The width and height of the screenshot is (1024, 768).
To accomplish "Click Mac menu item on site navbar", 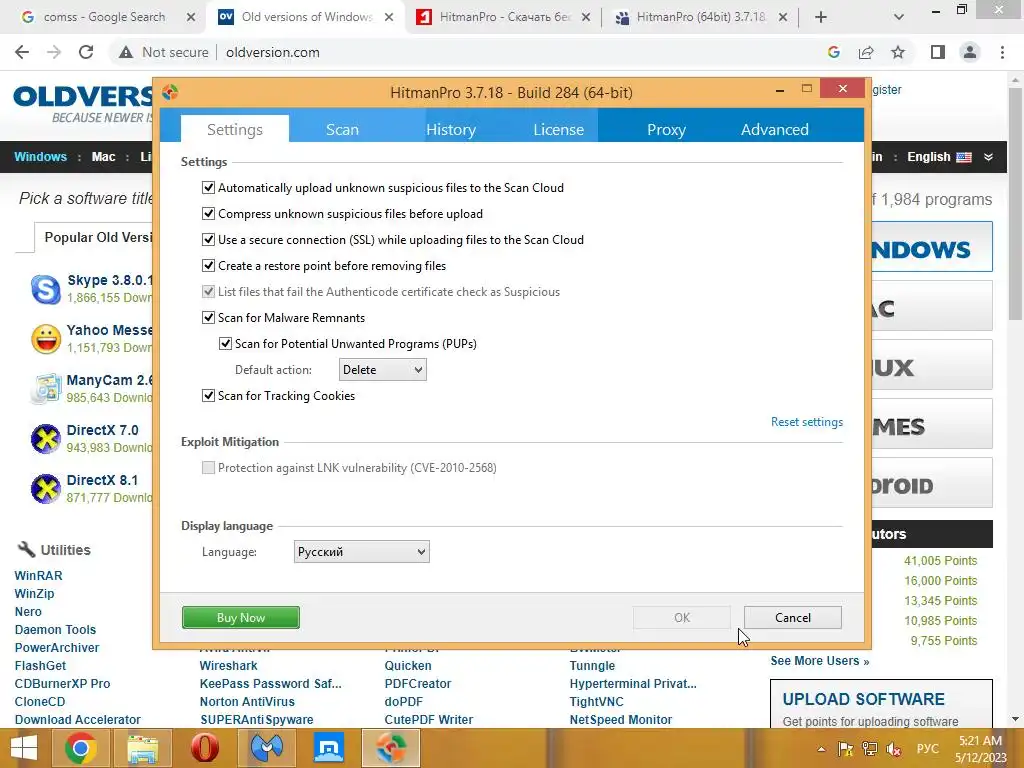I will tap(103, 157).
